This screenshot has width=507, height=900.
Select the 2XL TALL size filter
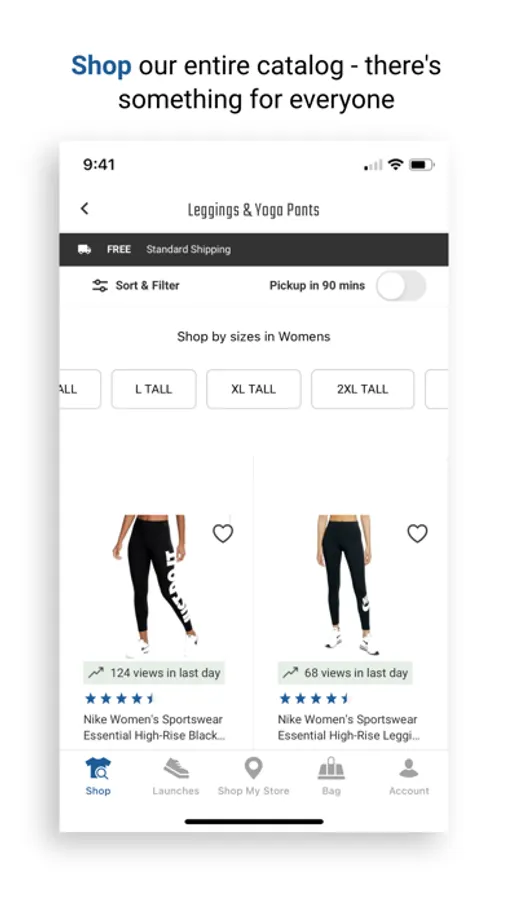coord(362,389)
